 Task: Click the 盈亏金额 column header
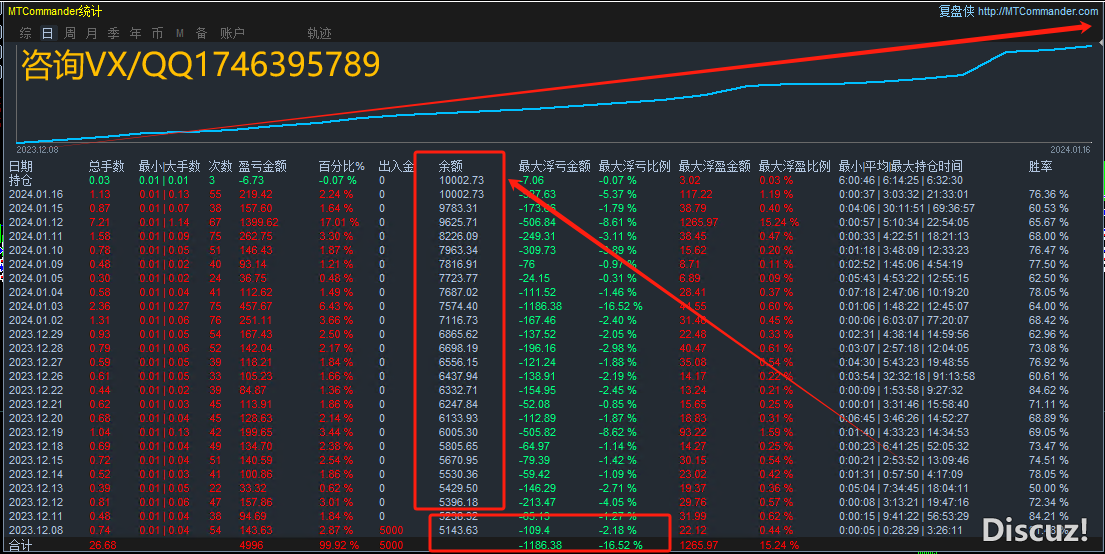click(x=262, y=167)
